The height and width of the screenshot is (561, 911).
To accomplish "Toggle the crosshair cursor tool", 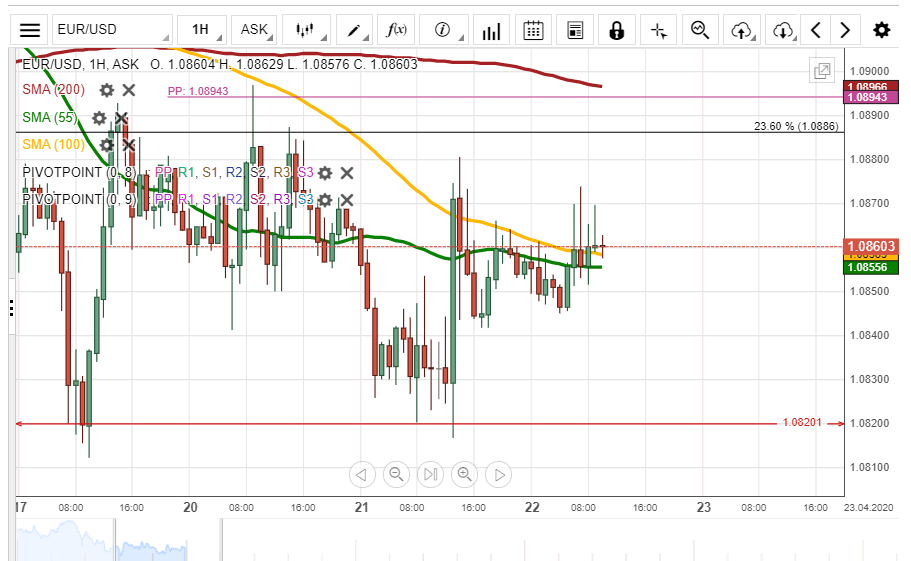I will 658,30.
